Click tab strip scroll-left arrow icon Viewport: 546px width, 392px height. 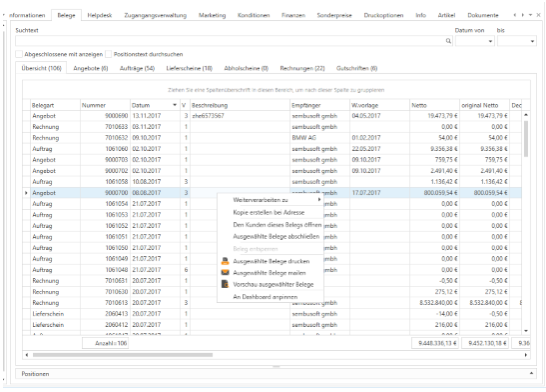point(515,15)
